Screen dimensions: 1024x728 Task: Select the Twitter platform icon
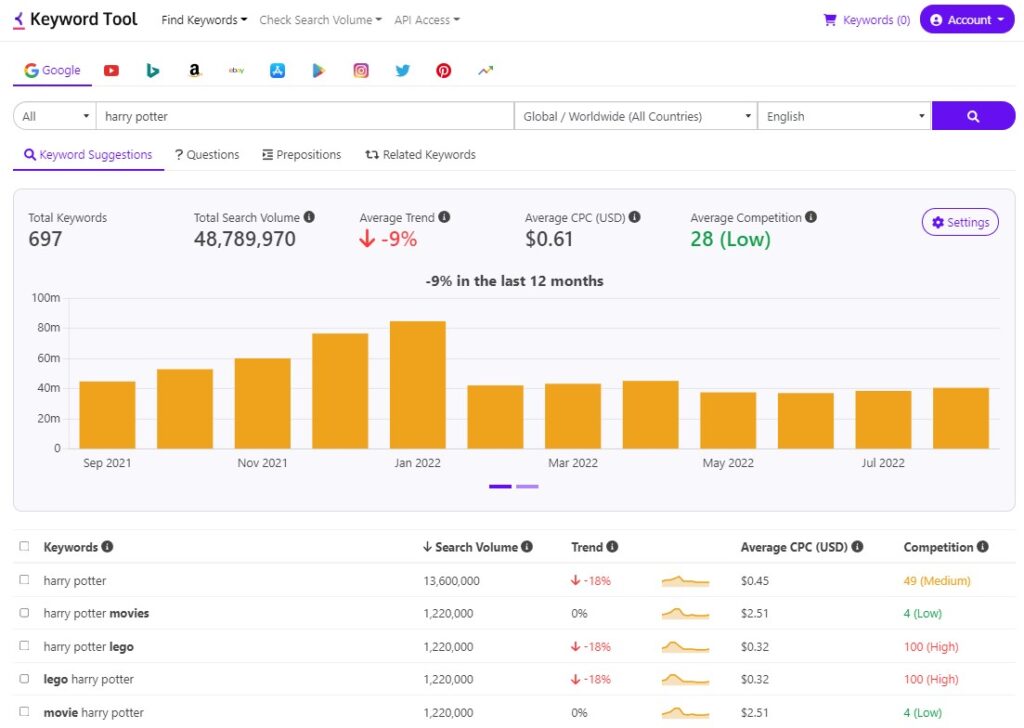[x=403, y=71]
